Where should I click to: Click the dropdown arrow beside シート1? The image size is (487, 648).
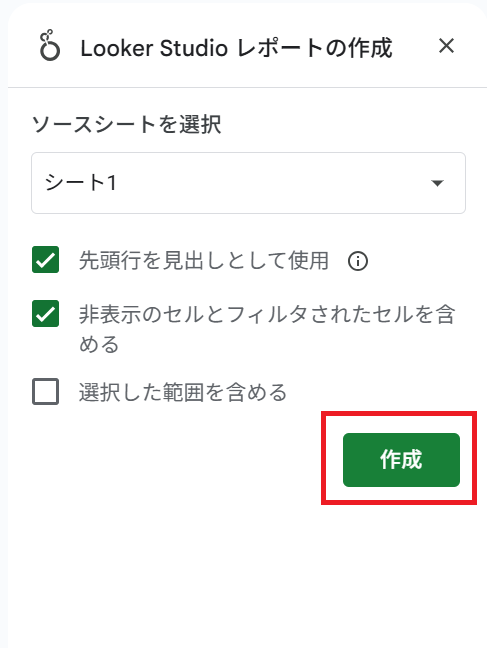(x=437, y=183)
